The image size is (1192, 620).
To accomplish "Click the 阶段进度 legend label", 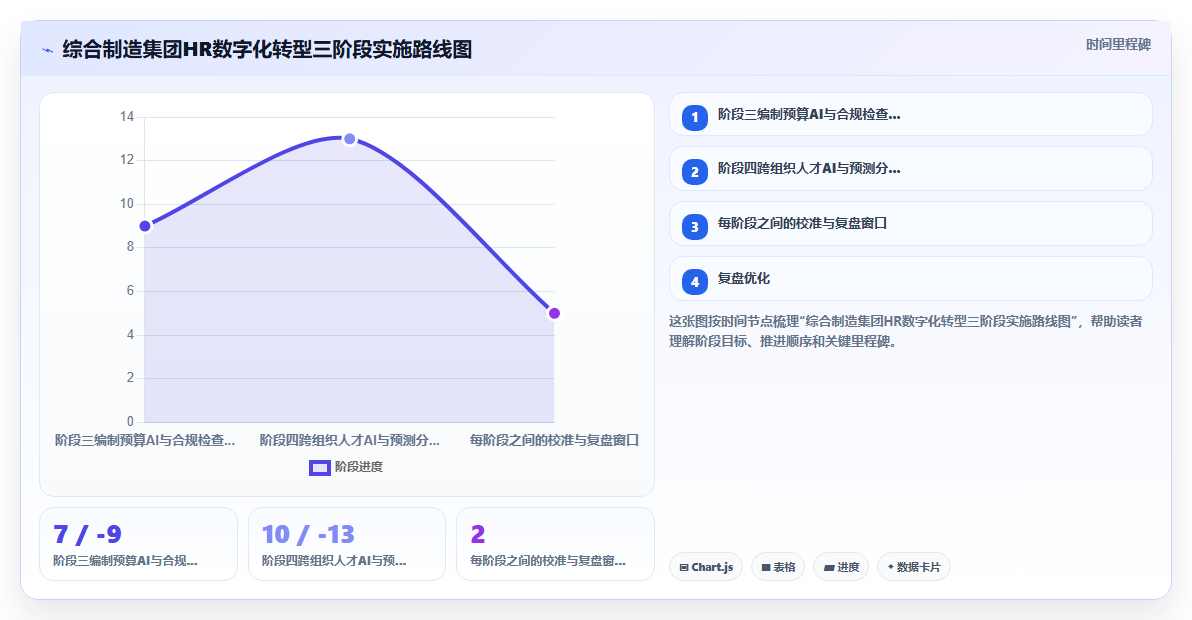I will [359, 467].
